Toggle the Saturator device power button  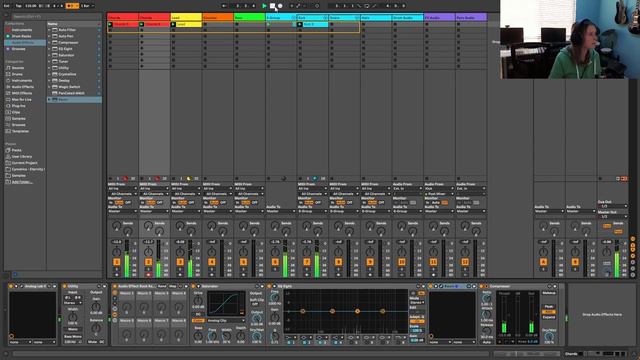(x=193, y=287)
